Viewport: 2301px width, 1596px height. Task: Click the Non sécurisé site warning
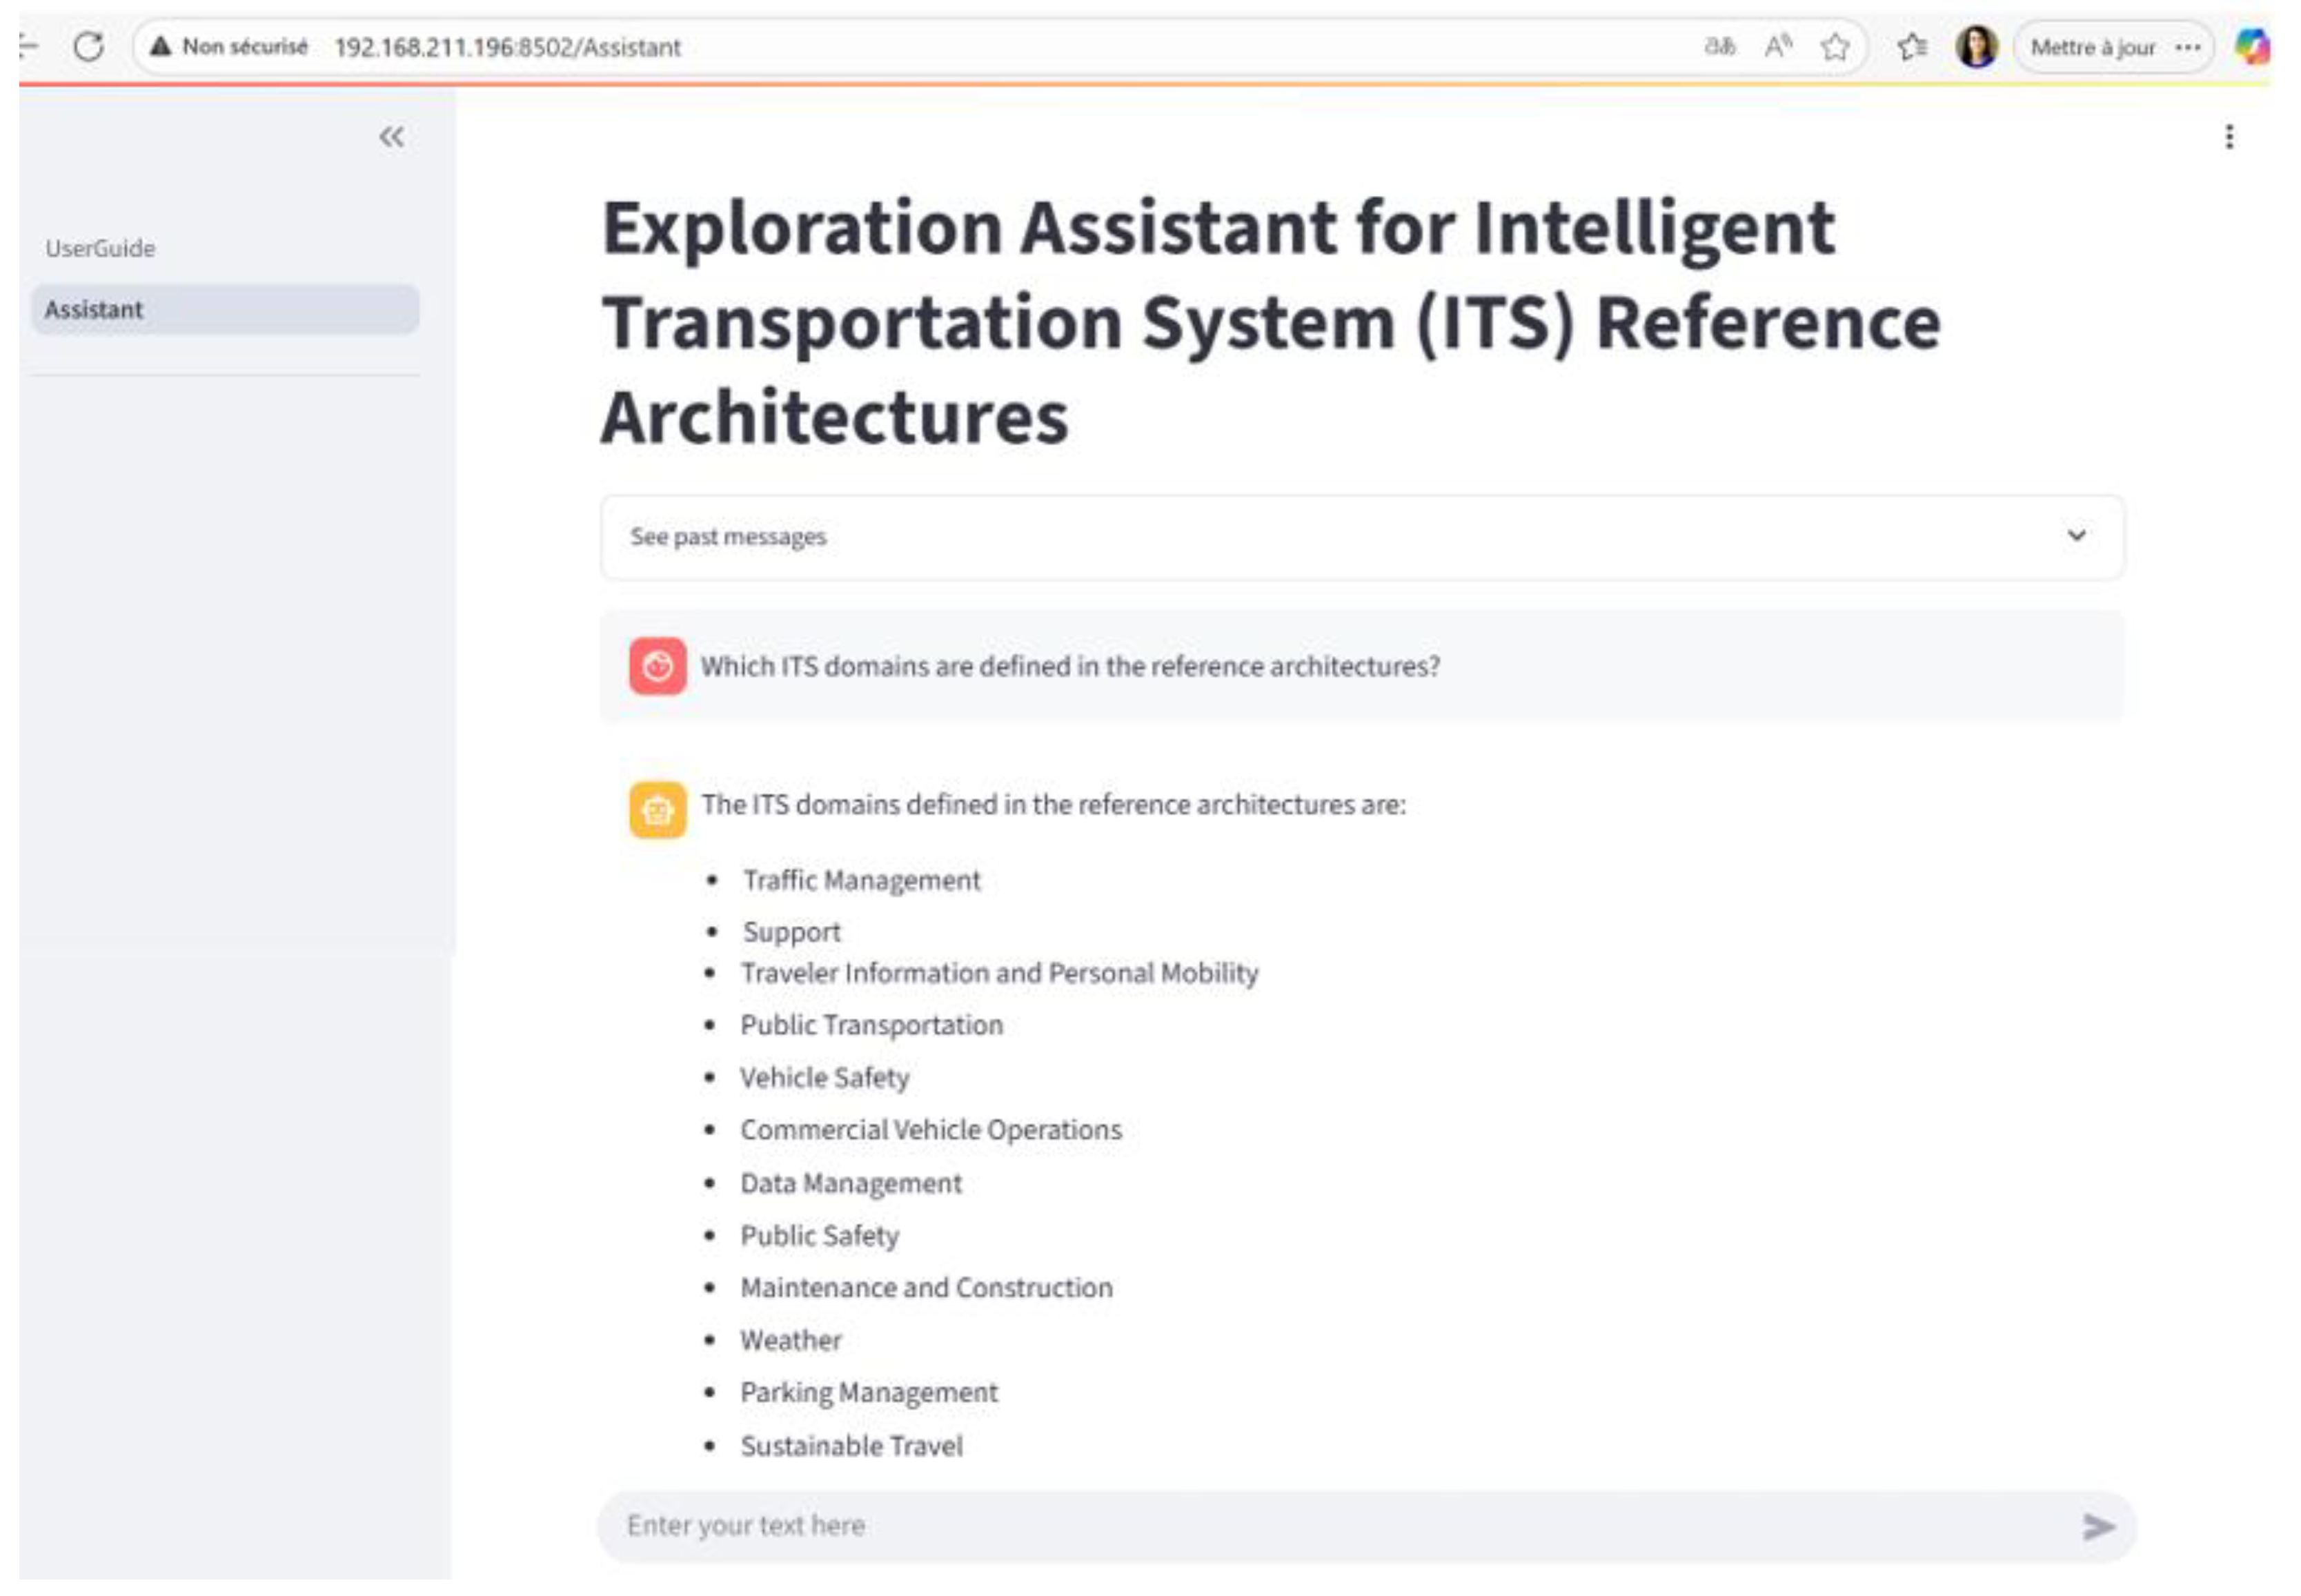click(x=230, y=47)
